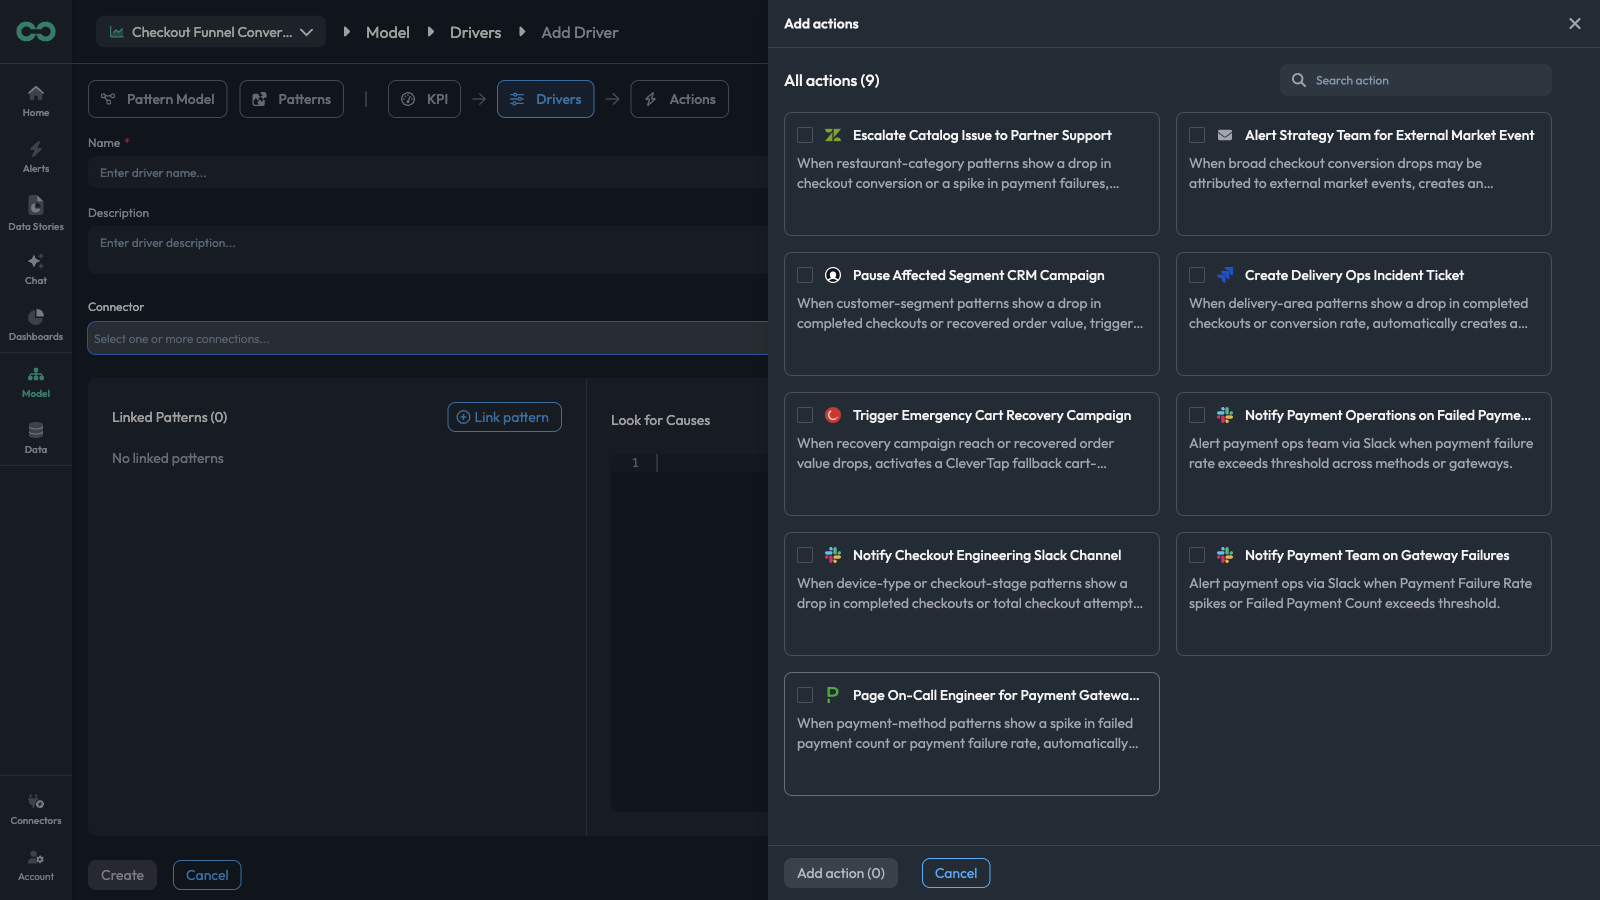Open Alerts in sidebar
This screenshot has width=1600, height=900.
36,157
